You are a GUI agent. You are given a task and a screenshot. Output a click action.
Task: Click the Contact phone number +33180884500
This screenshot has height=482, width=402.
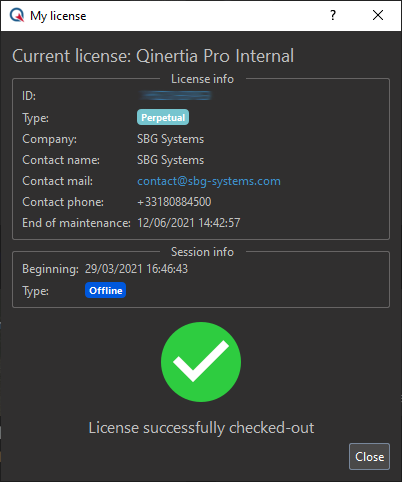coord(174,202)
